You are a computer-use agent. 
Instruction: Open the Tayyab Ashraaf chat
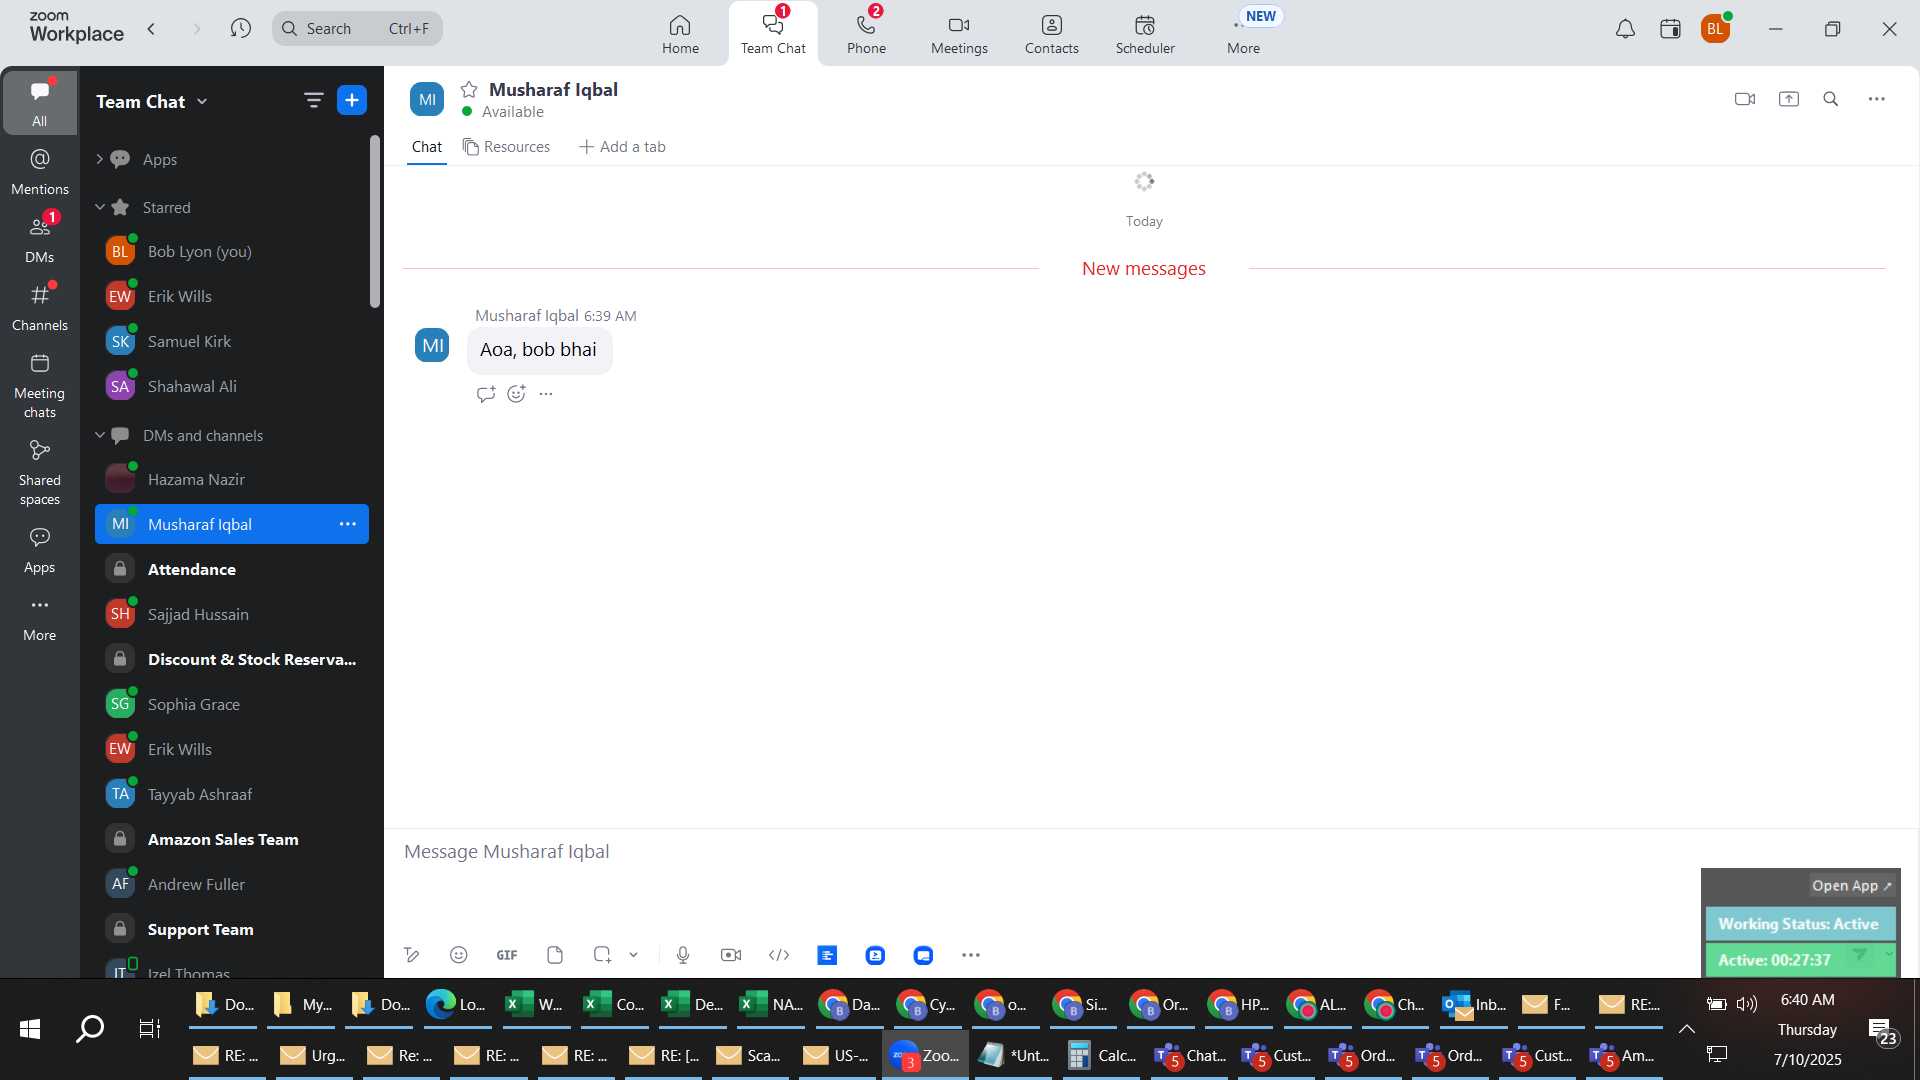(231, 795)
